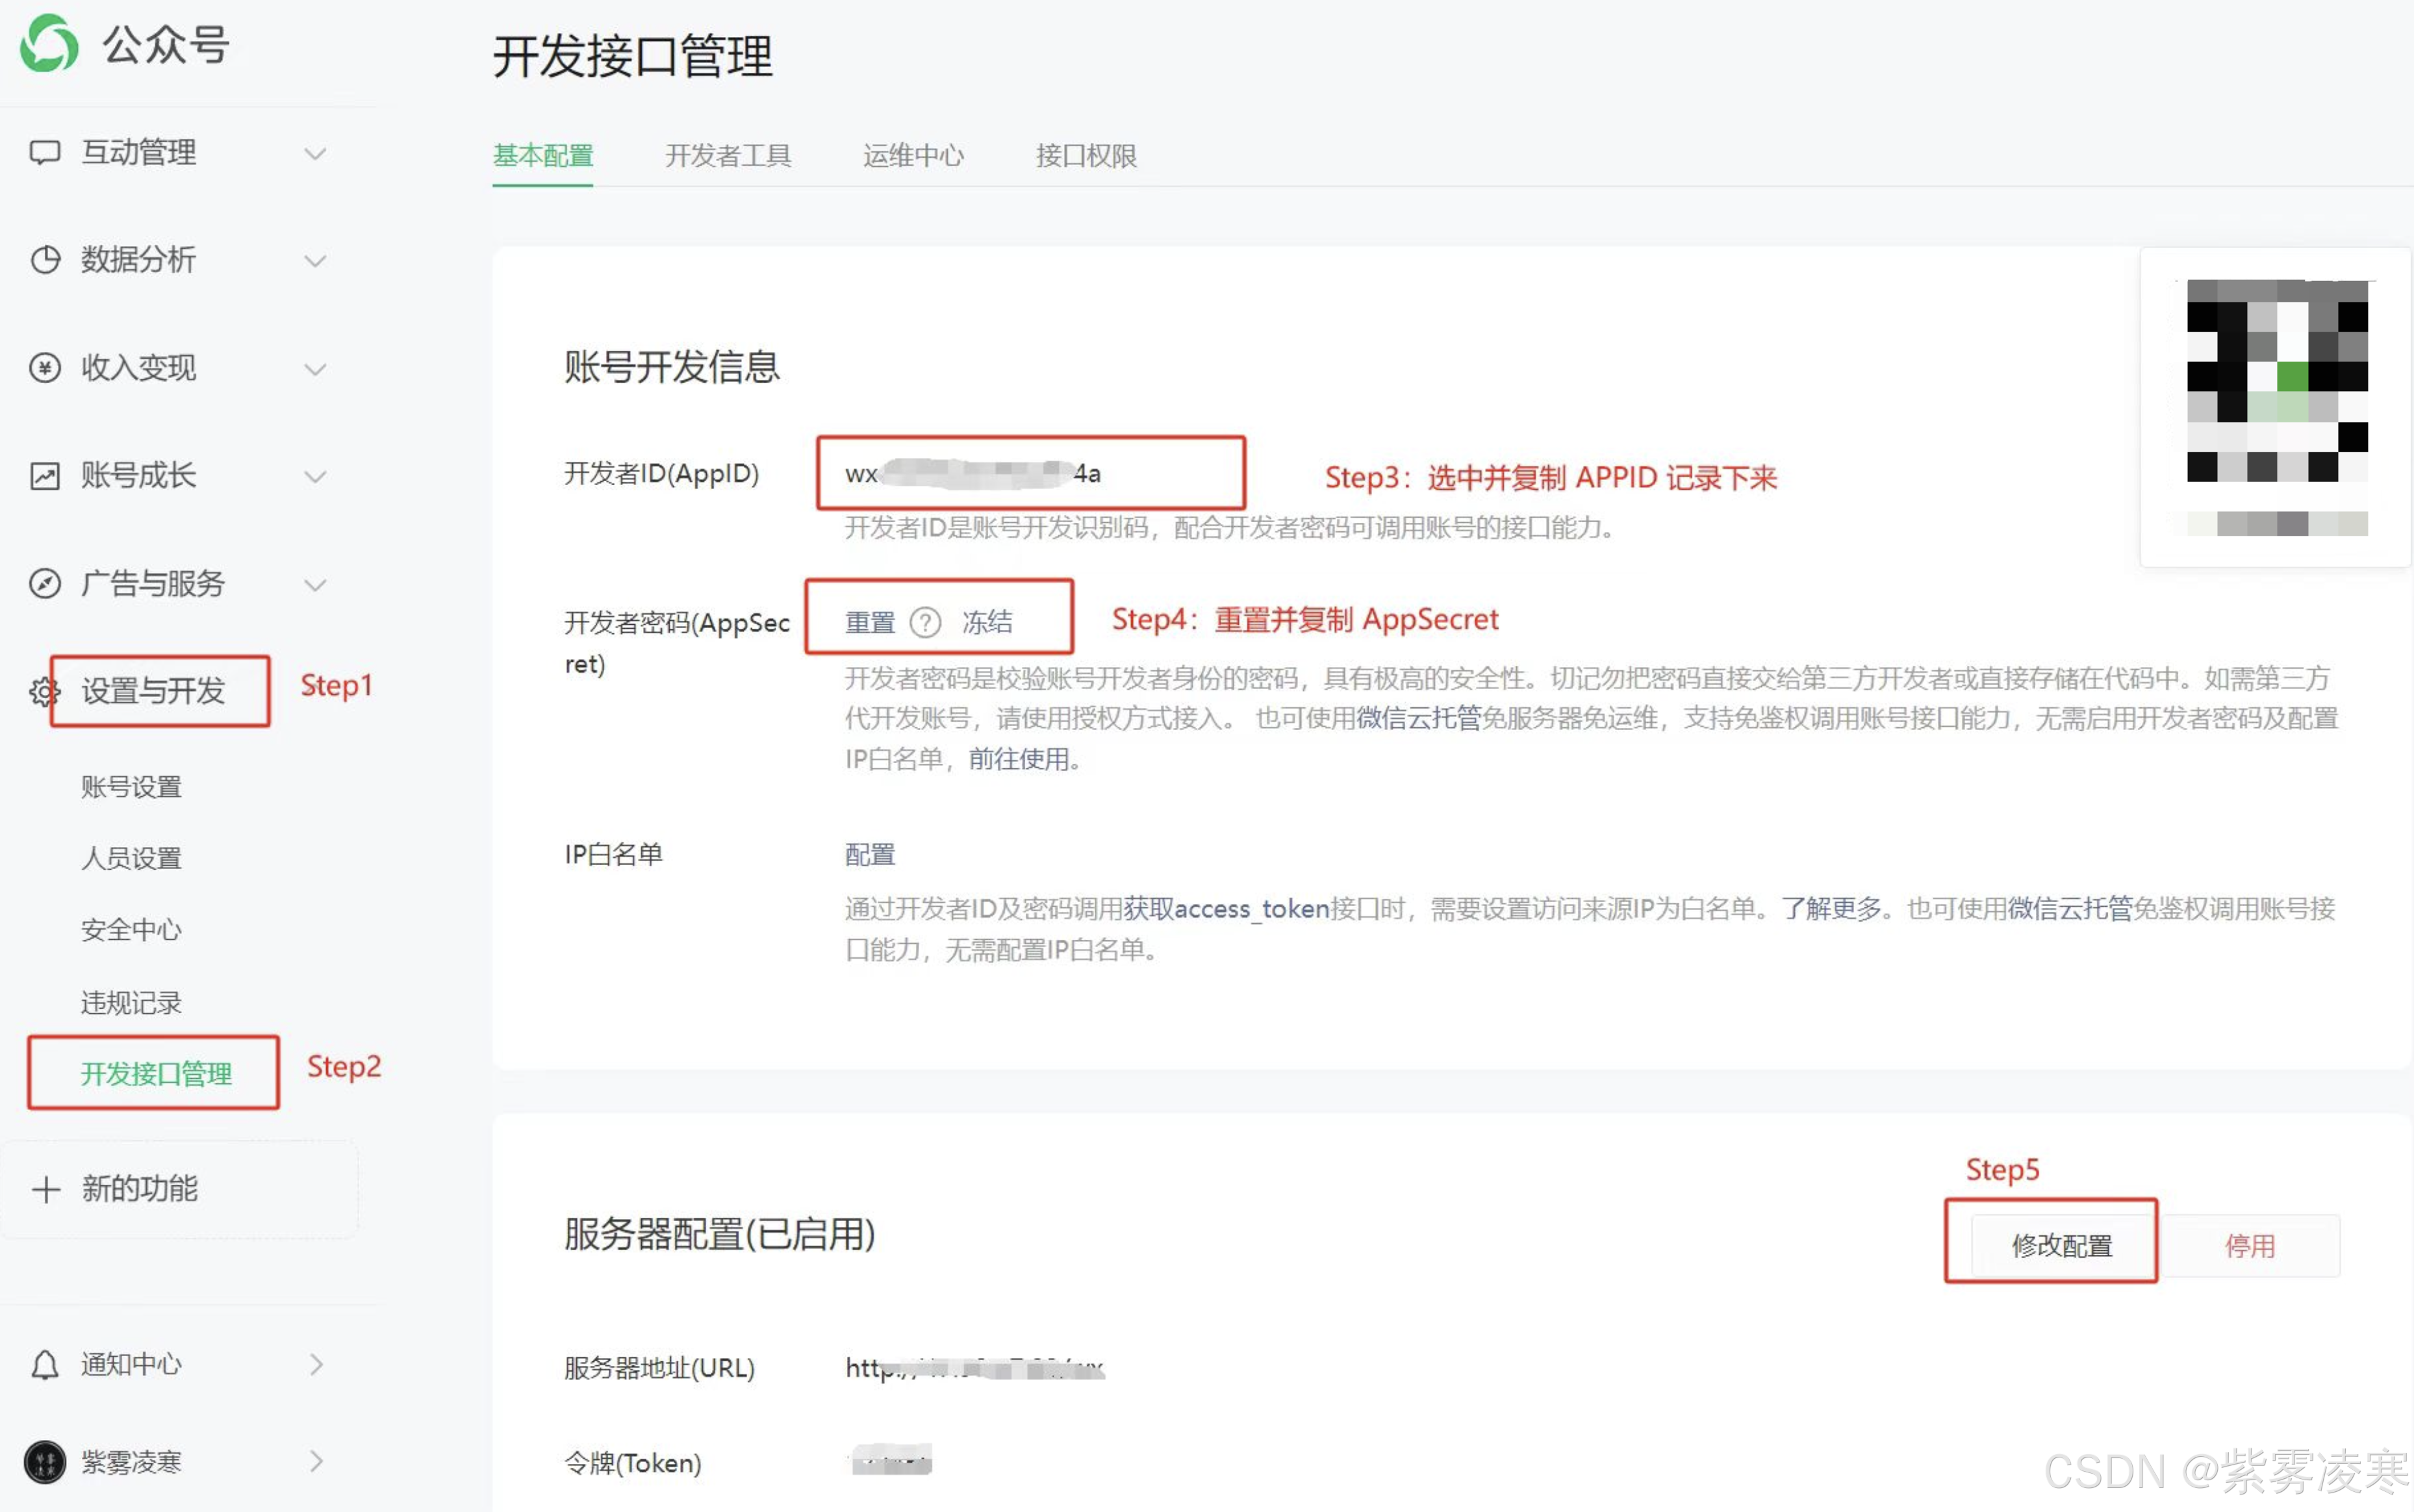Click the 互动管理 chat bubble icon
The image size is (2414, 1512).
click(x=45, y=152)
